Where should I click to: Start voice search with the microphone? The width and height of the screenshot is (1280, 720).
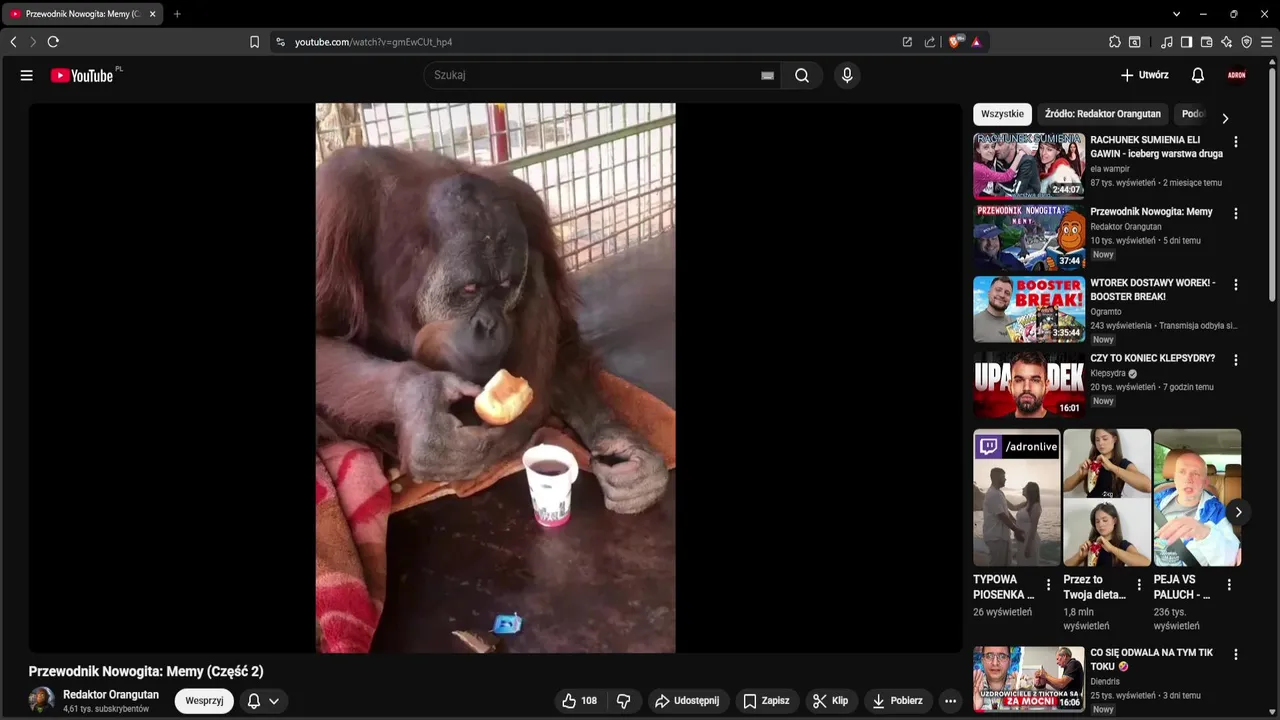click(x=847, y=75)
